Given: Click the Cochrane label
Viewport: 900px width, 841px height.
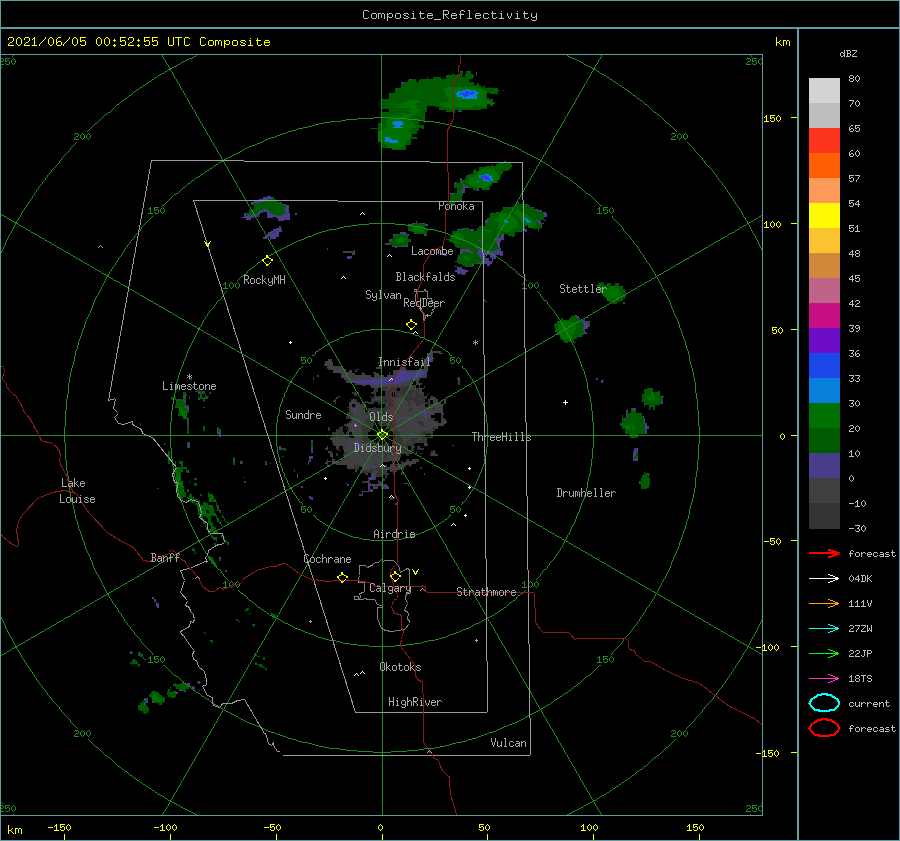Looking at the screenshot, I should [327, 559].
